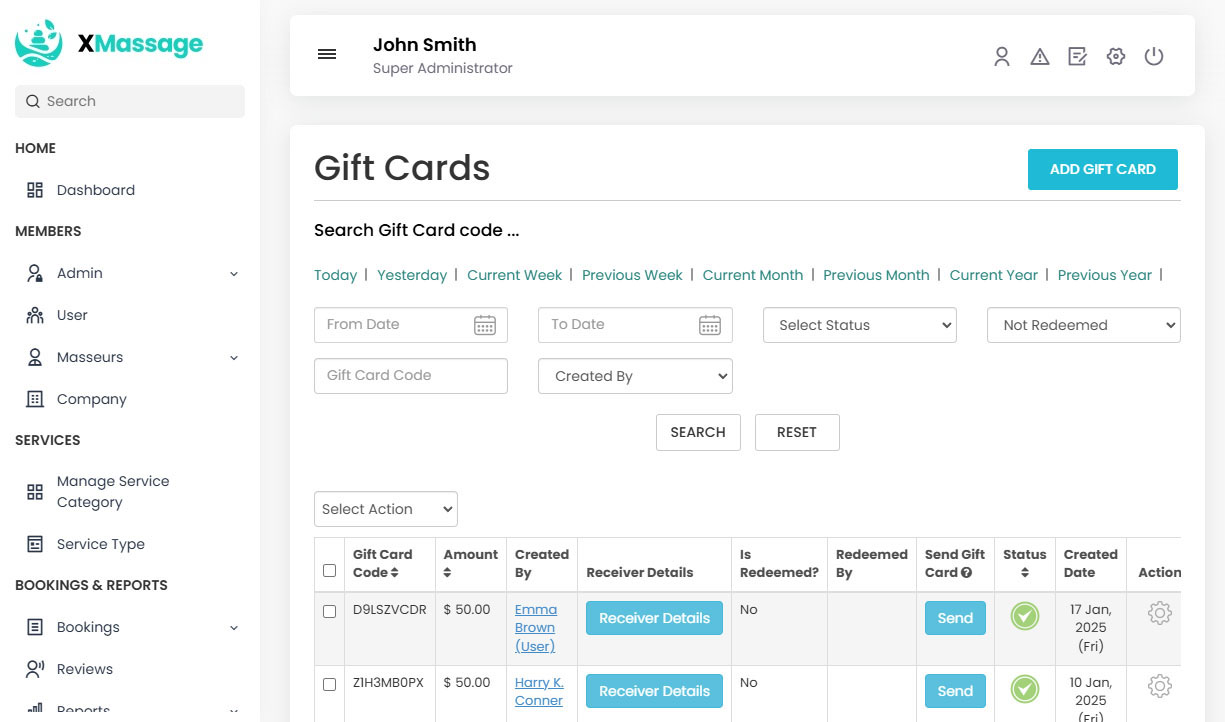This screenshot has width=1225, height=722.
Task: Click the Gift Card Code input field
Action: tap(410, 376)
